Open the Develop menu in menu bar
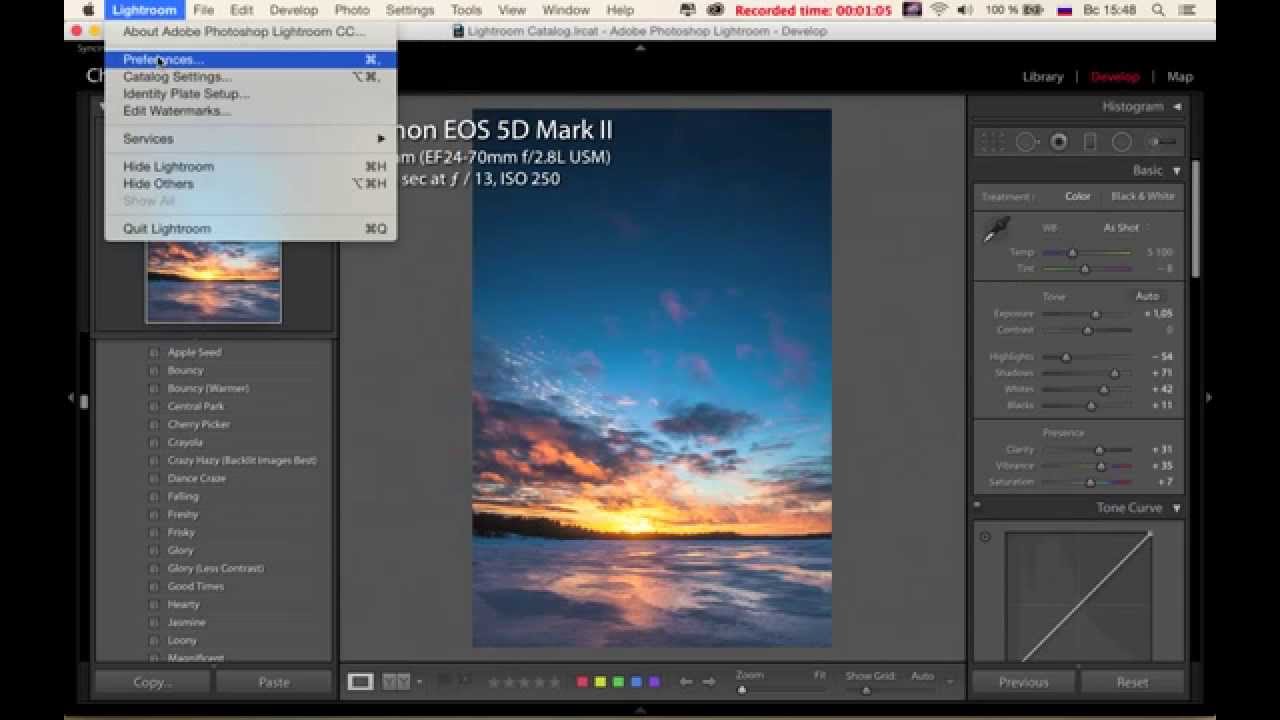Screen dimensions: 1280x720 click(x=293, y=10)
